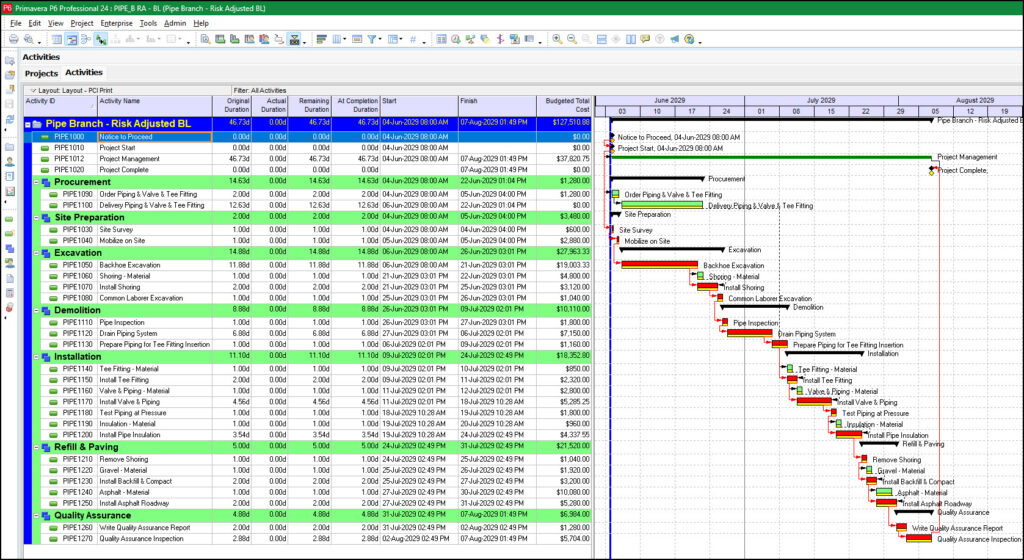1024x560 pixels.
Task: Toggle the Activity Network view icon
Action: (x=86, y=39)
